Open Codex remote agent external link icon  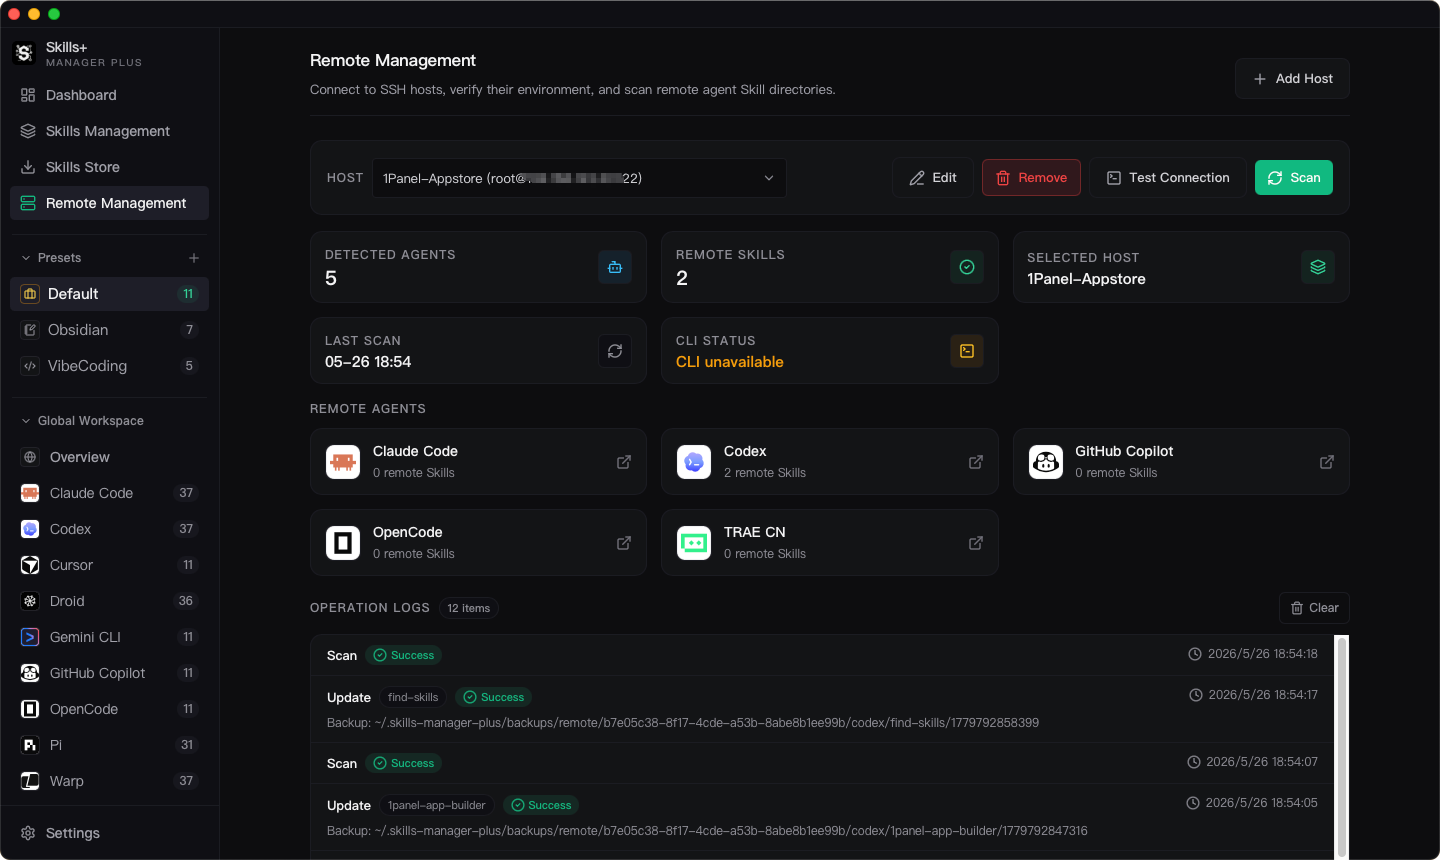click(x=976, y=462)
